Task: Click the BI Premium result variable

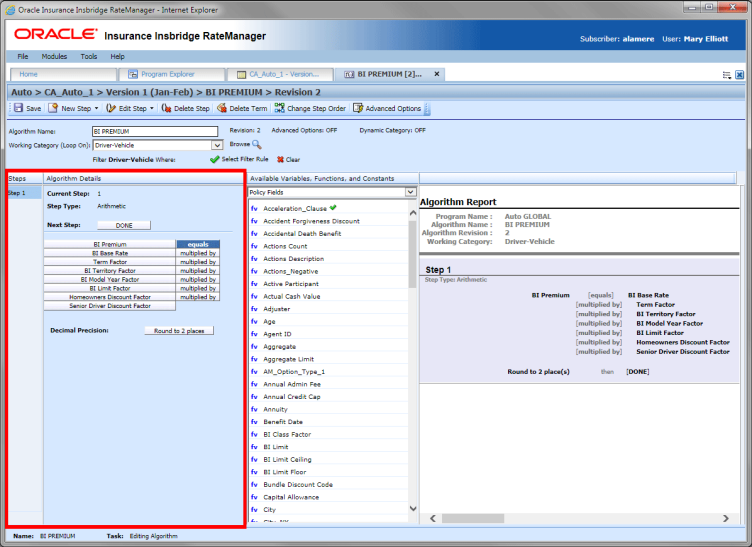Action: [x=110, y=244]
